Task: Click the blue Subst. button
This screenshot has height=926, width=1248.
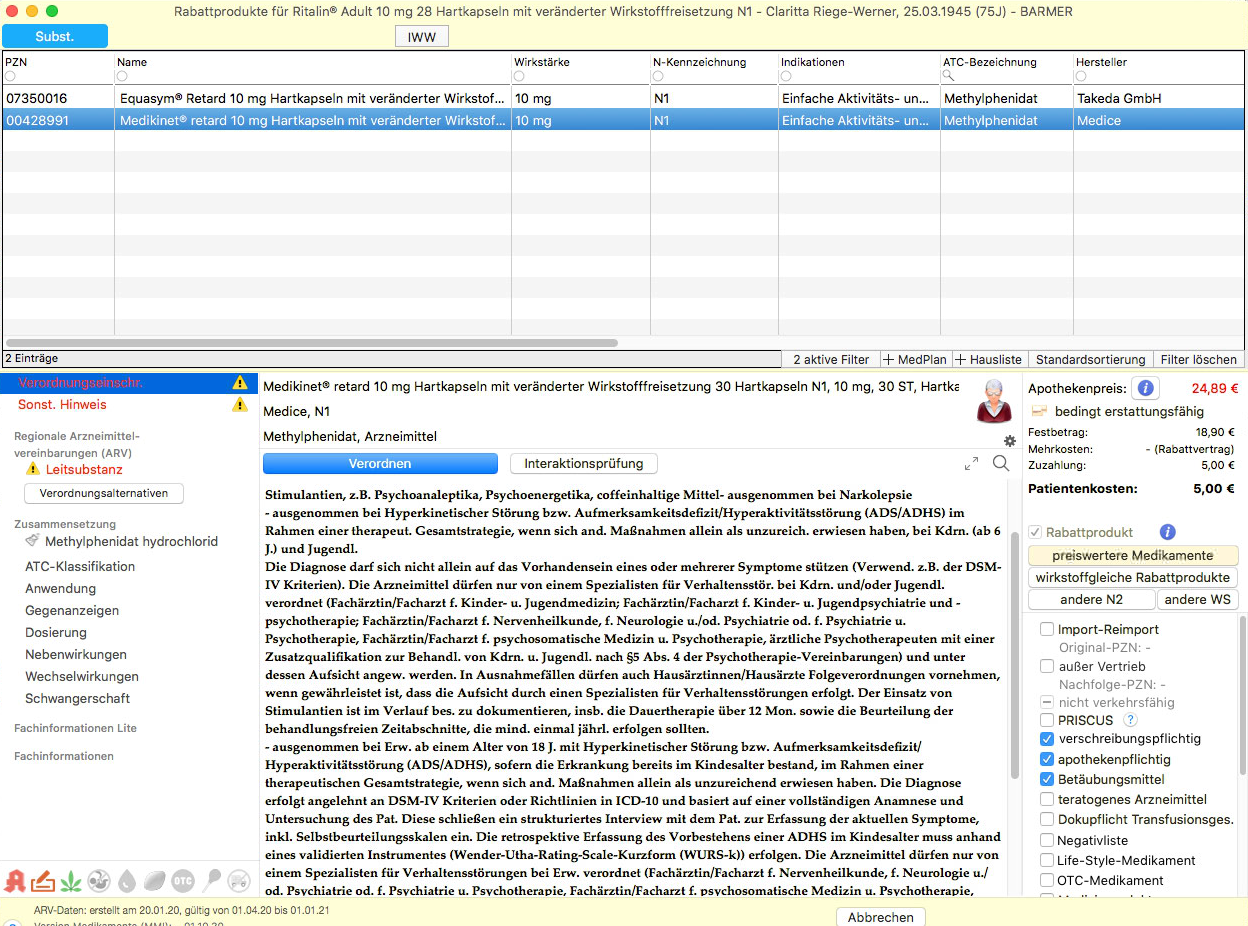Action: click(55, 36)
